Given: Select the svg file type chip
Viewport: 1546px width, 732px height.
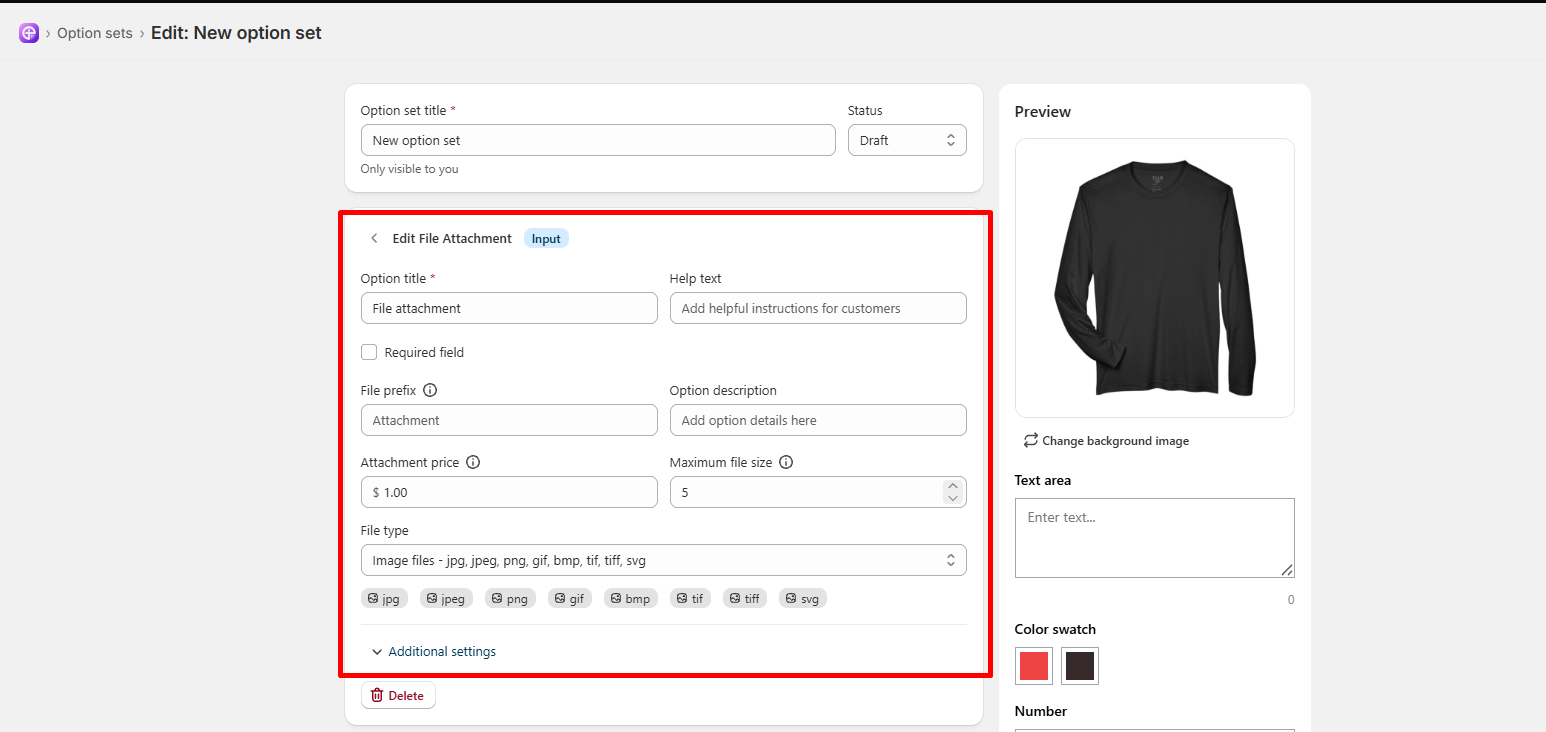Looking at the screenshot, I should coord(803,599).
